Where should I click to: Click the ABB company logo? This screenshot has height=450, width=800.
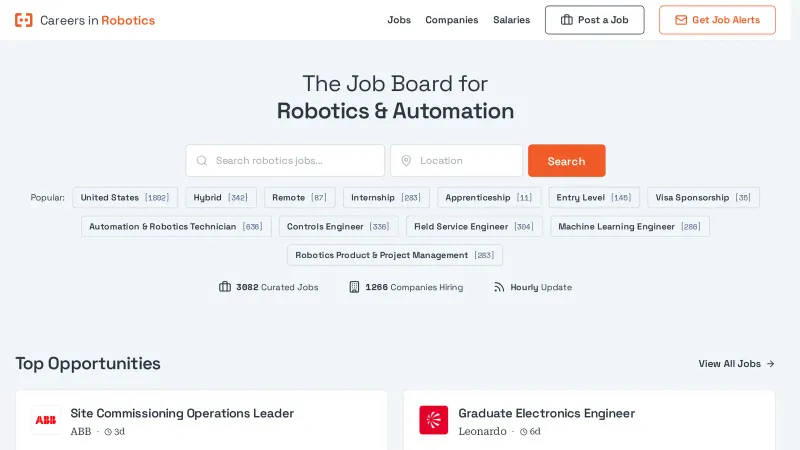[x=46, y=420]
